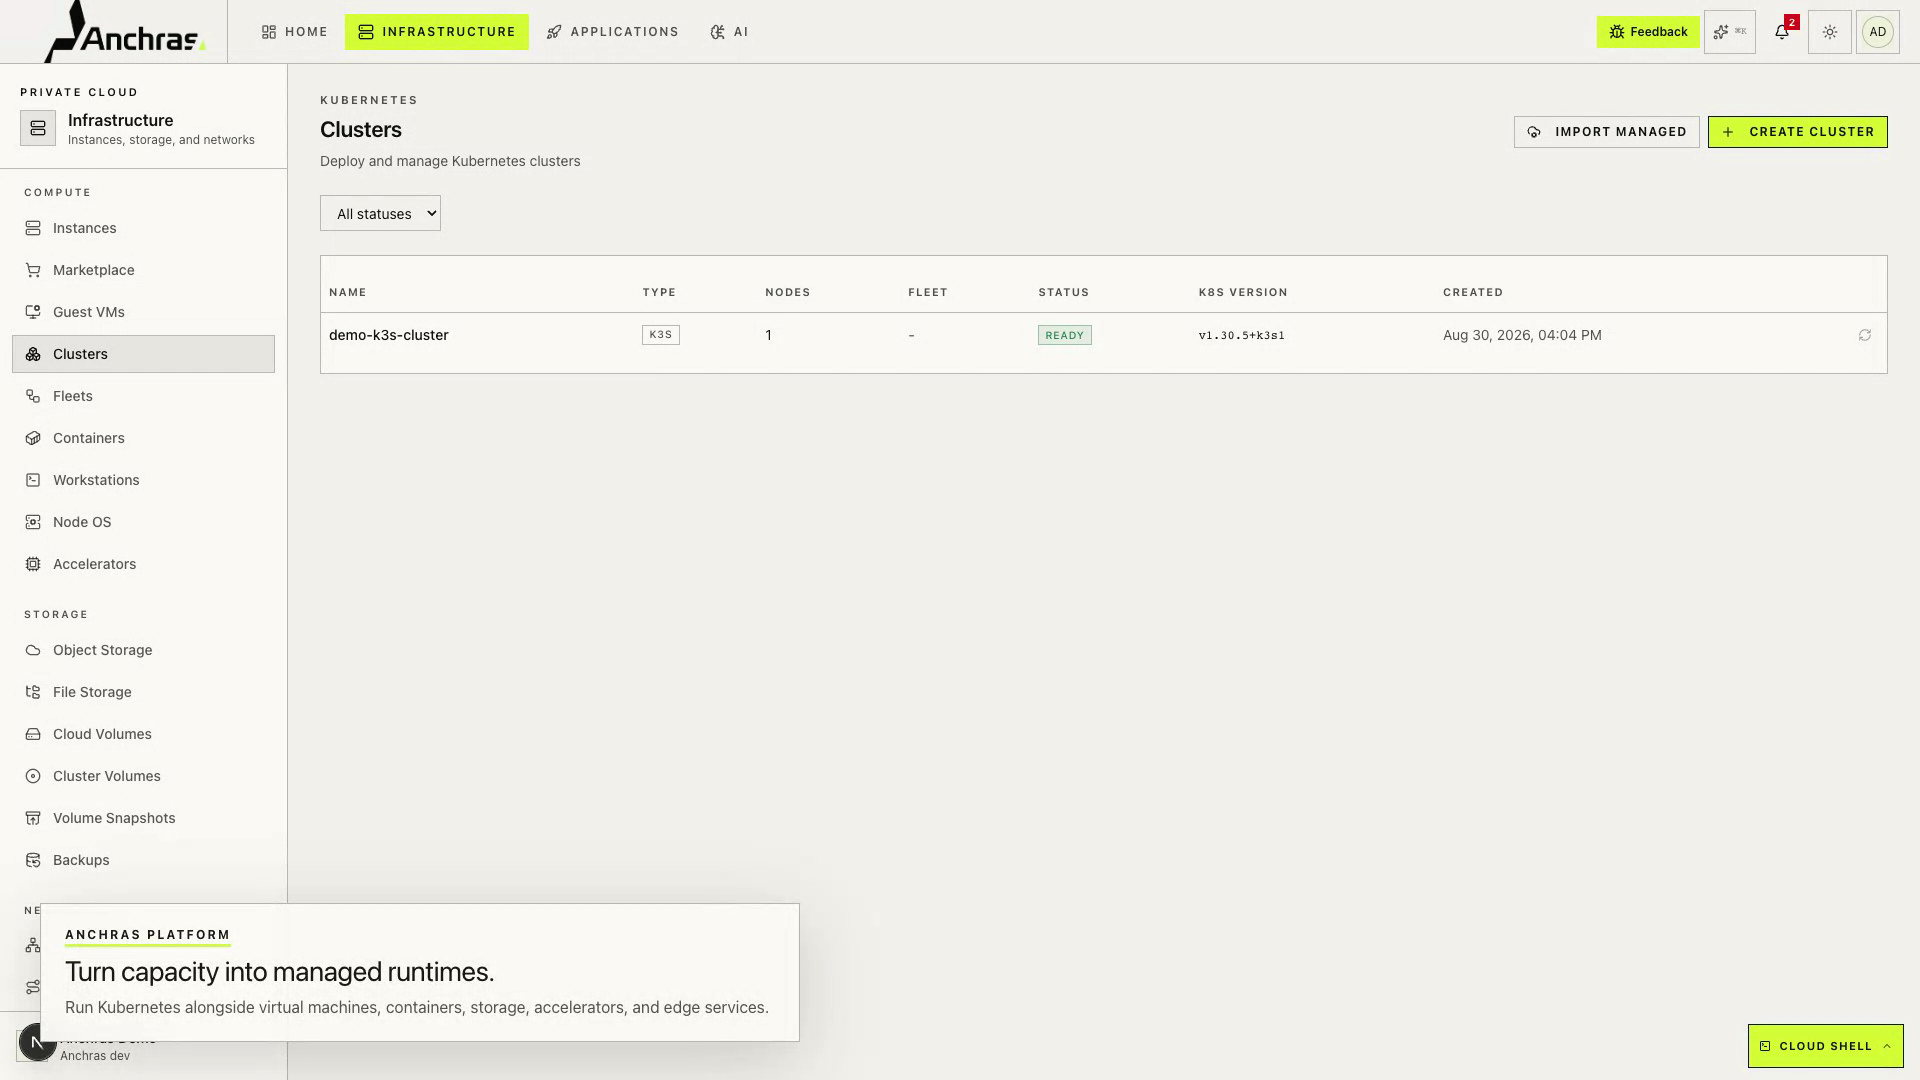
Task: Open File Storage
Action: point(143,692)
